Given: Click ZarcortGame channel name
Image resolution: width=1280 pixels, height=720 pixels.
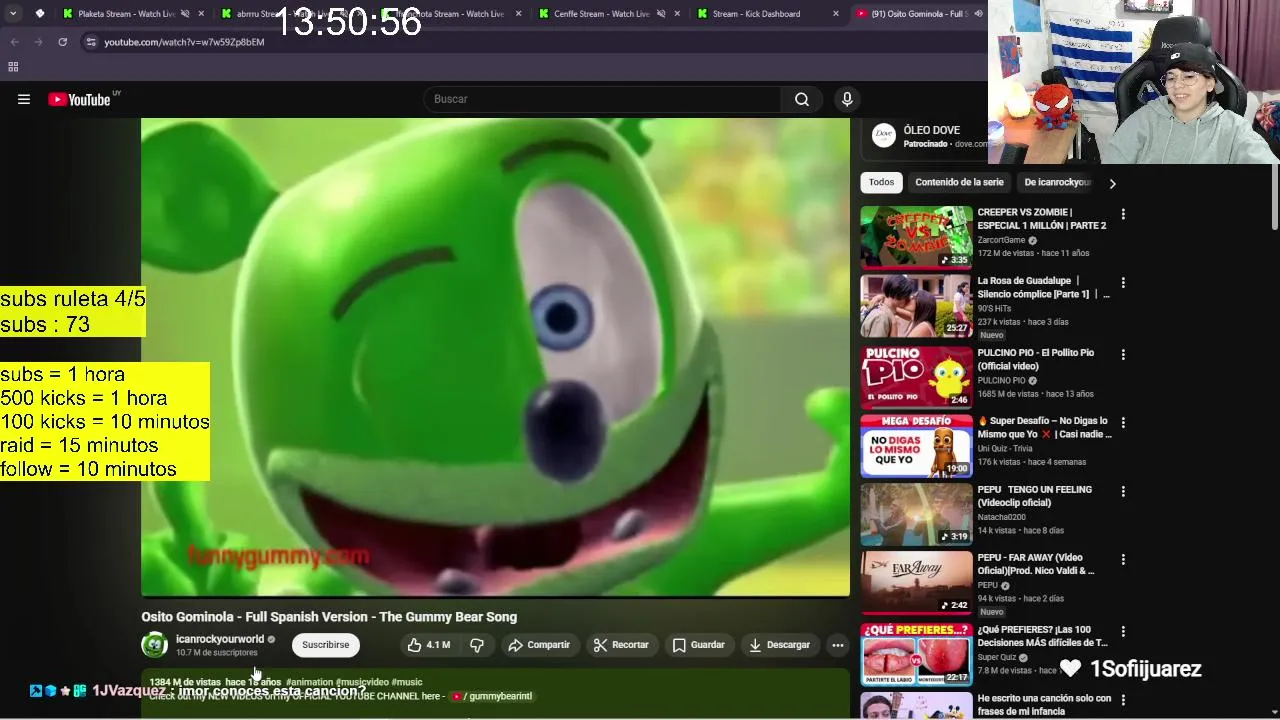Looking at the screenshot, I should tap(1001, 240).
